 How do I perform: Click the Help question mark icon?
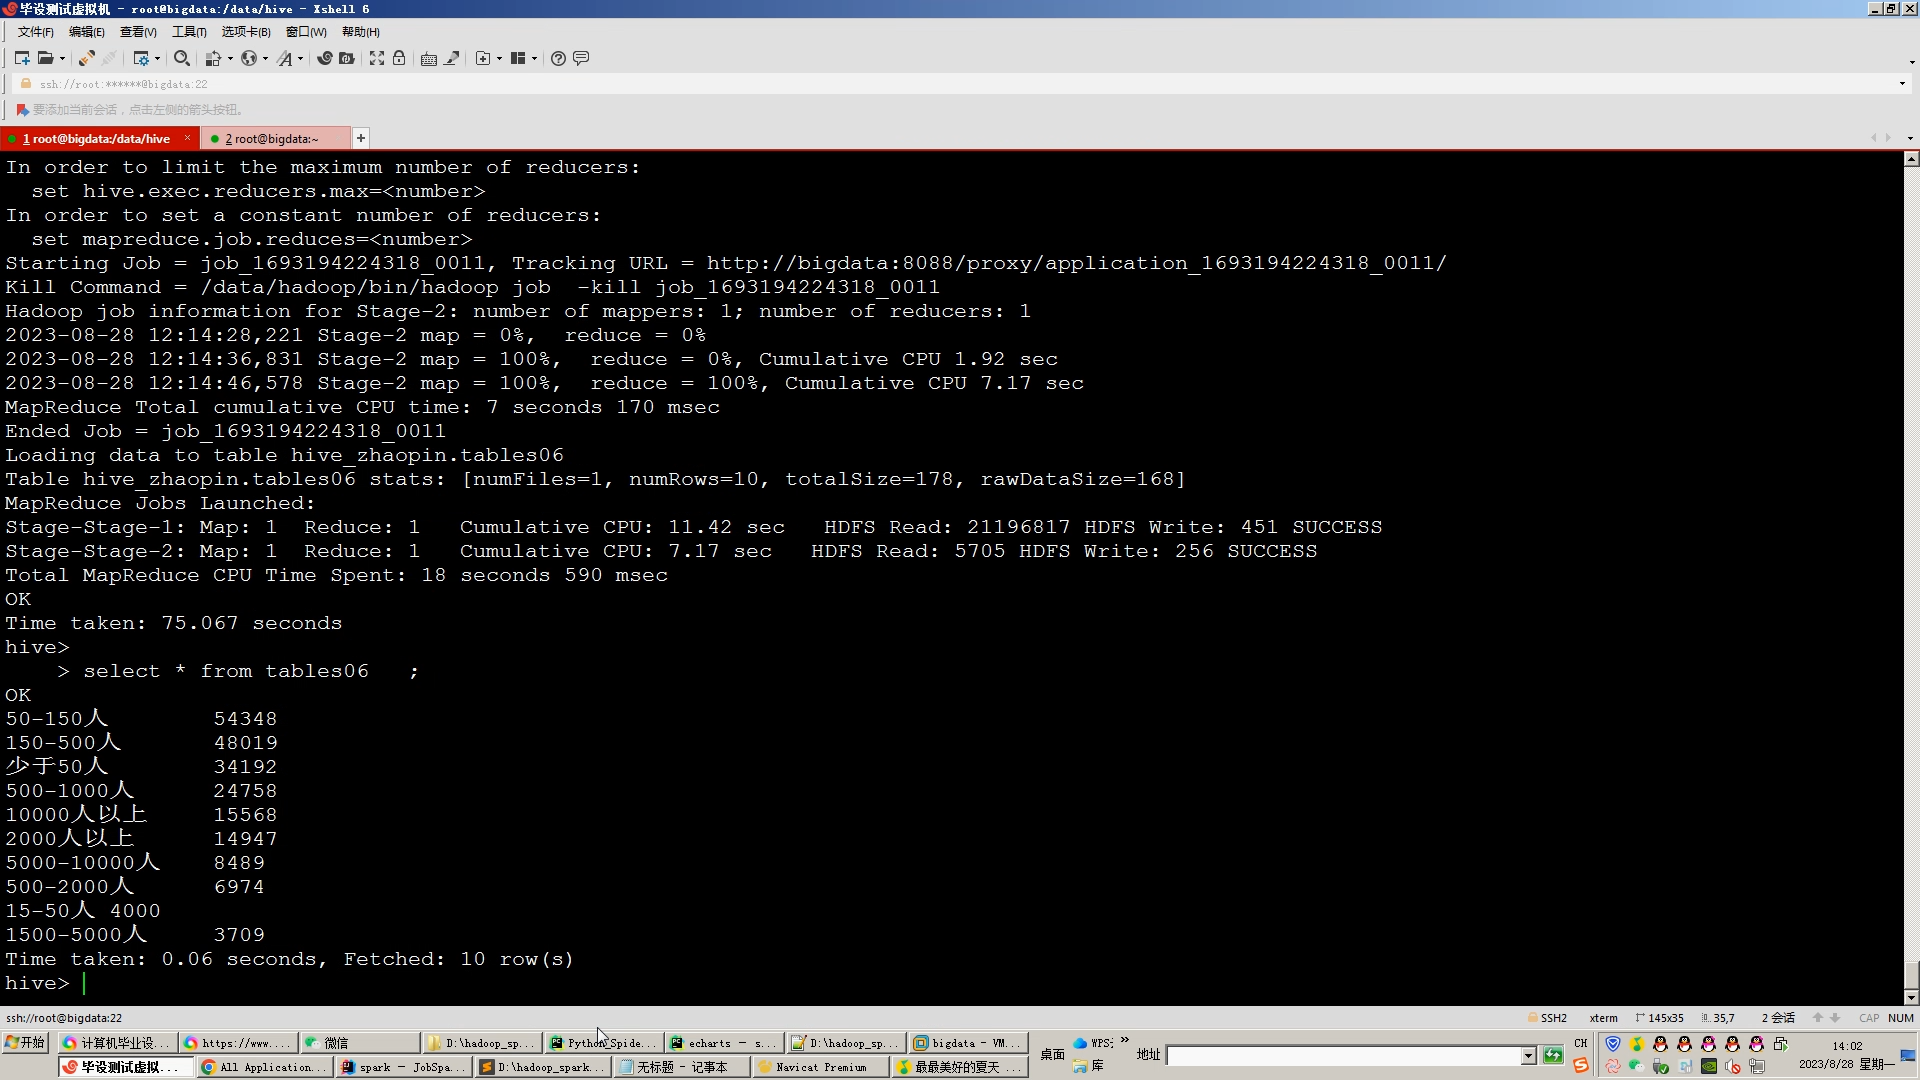click(x=558, y=58)
